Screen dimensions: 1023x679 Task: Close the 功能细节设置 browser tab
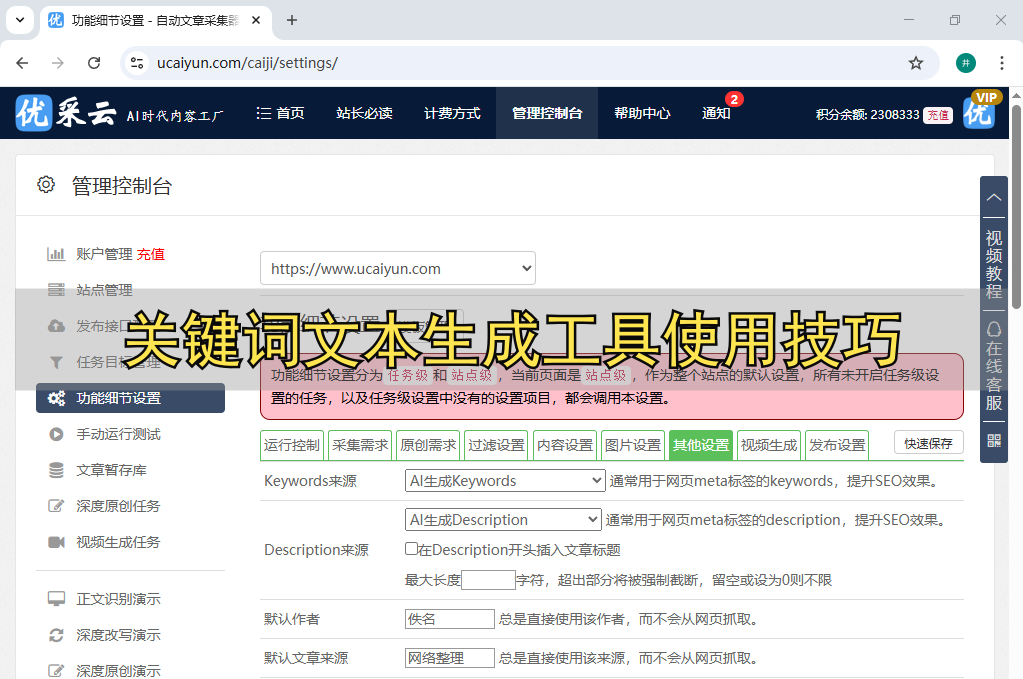click(x=256, y=20)
